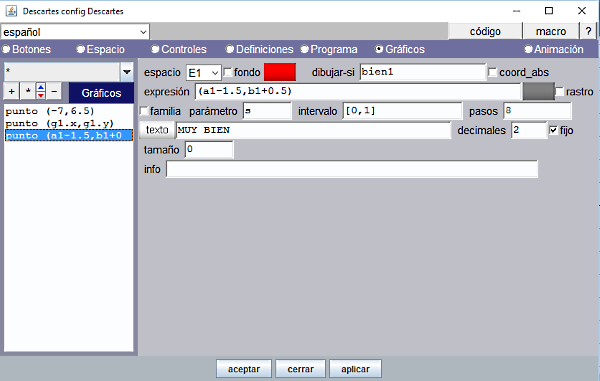Open the macro button

[x=551, y=31]
